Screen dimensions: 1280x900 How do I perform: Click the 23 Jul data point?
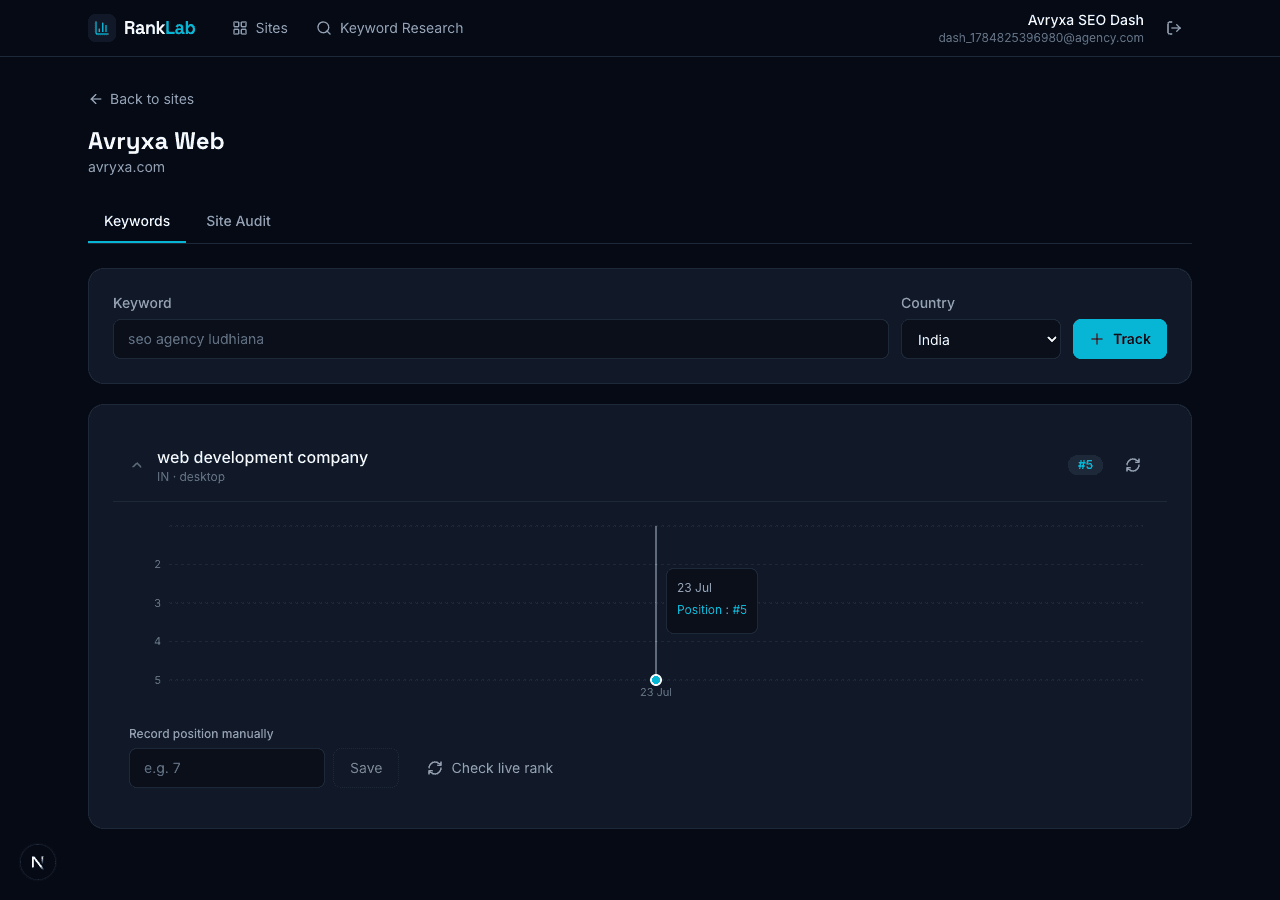pyautogui.click(x=656, y=680)
